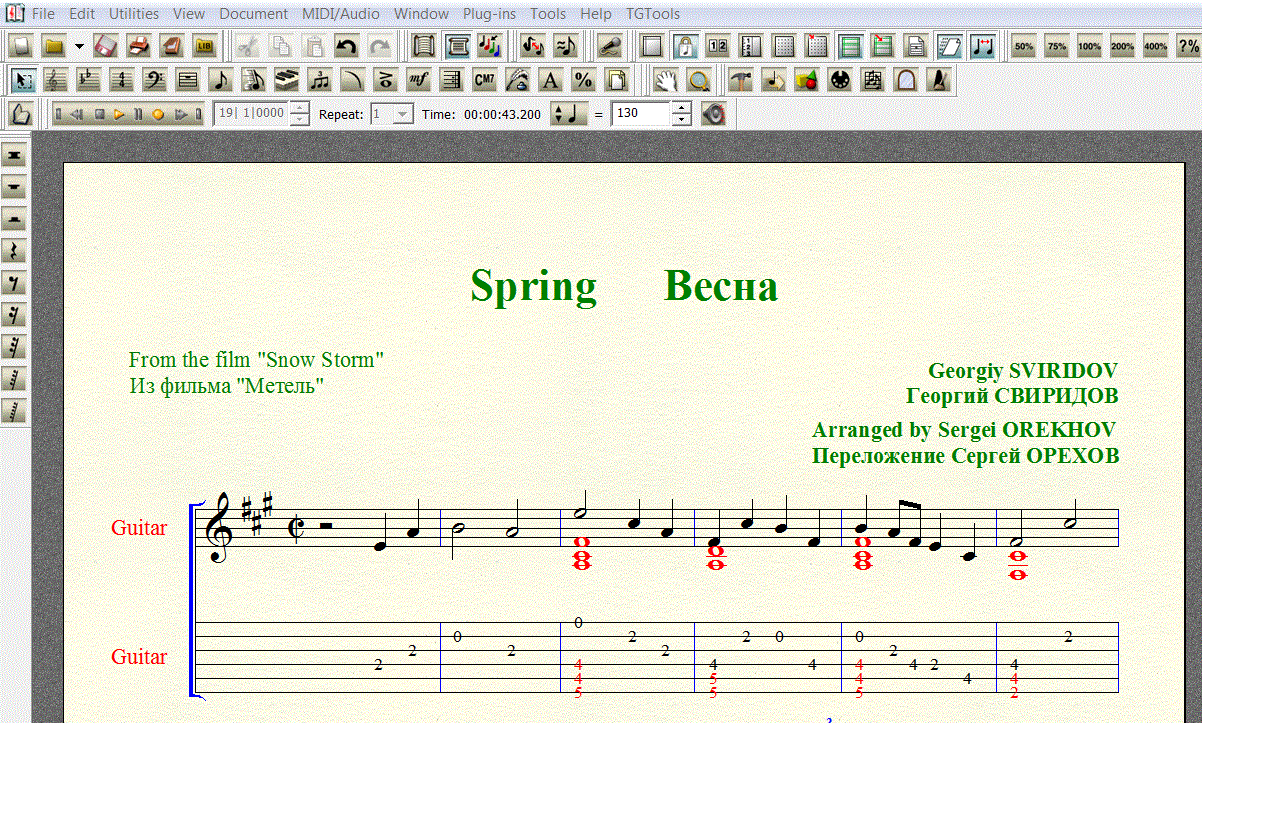Image resolution: width=1274 pixels, height=817 pixels.
Task: Select the Time Signature tool
Action: [123, 80]
